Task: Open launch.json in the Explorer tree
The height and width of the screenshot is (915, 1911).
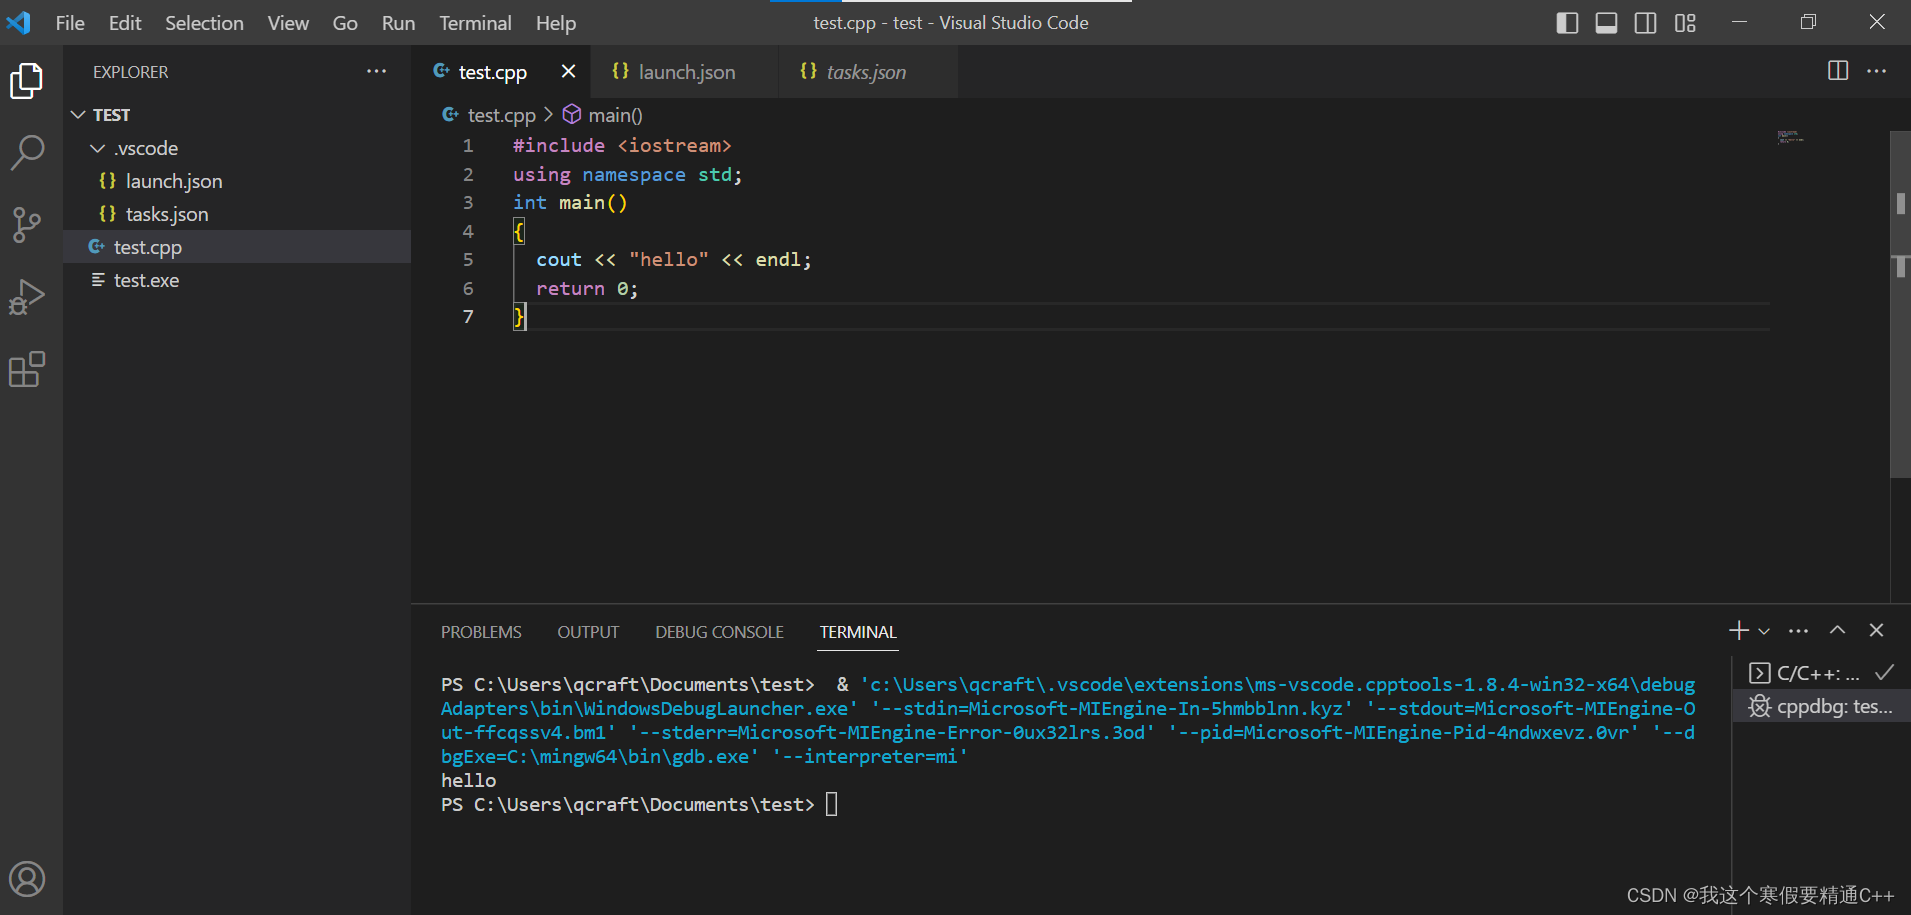Action: point(236,181)
